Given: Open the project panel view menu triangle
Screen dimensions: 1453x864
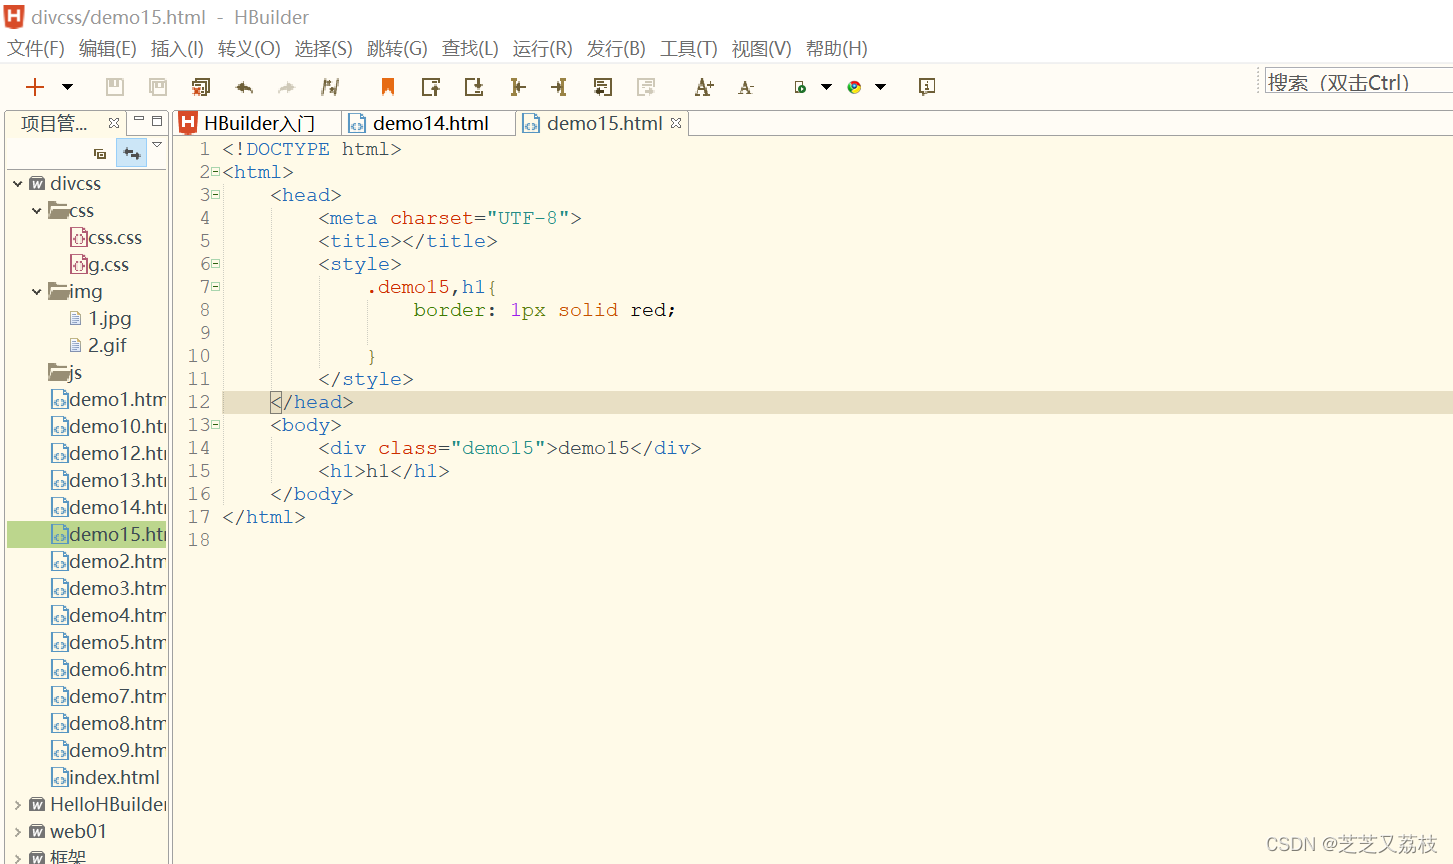Looking at the screenshot, I should click(x=157, y=146).
